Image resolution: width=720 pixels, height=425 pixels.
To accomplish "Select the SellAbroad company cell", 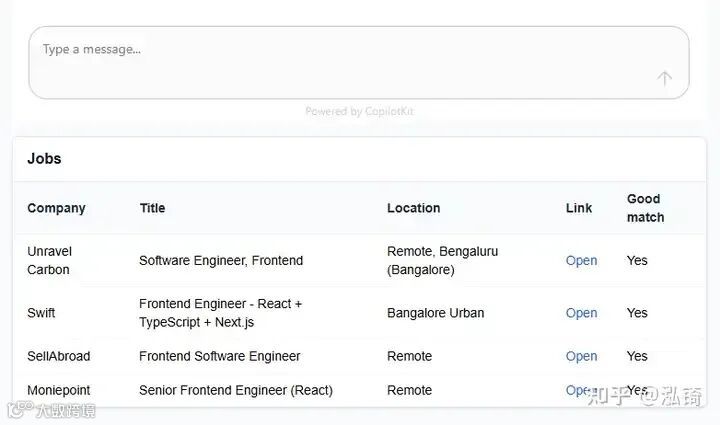I will point(58,356).
